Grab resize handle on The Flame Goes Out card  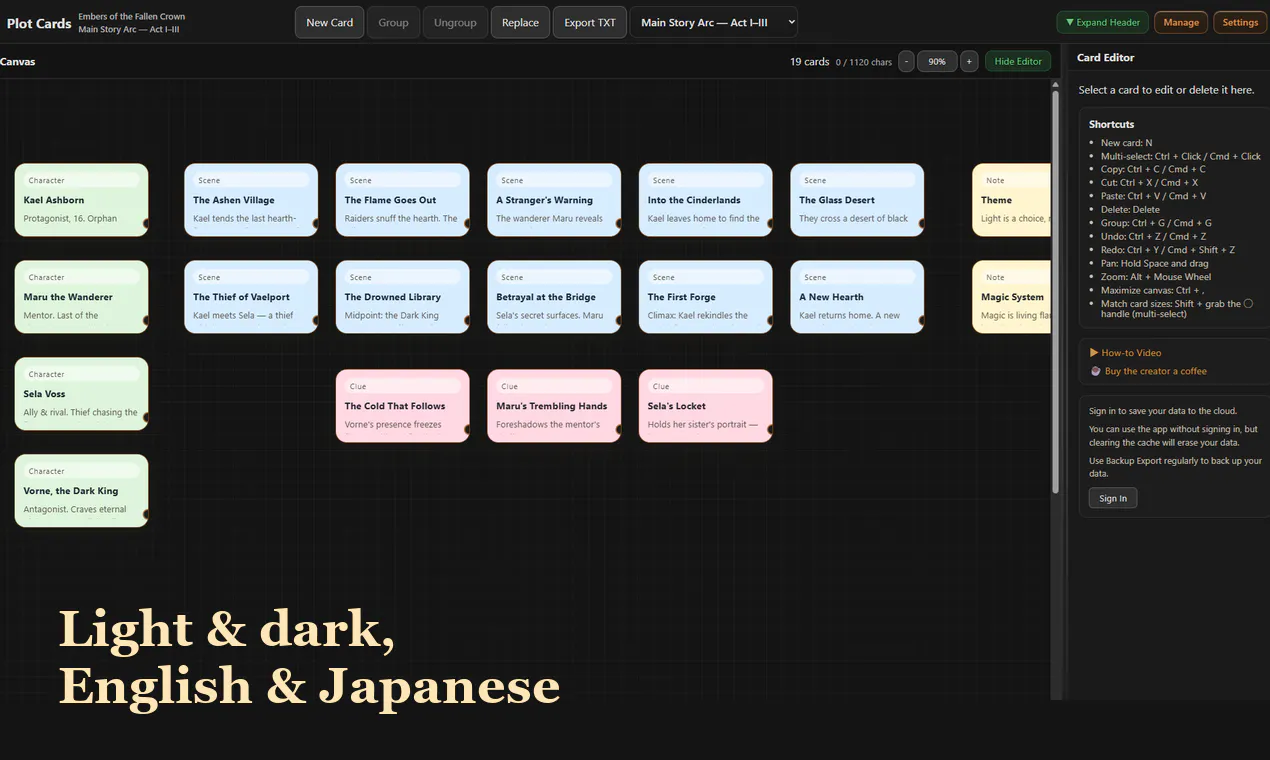tap(467, 224)
